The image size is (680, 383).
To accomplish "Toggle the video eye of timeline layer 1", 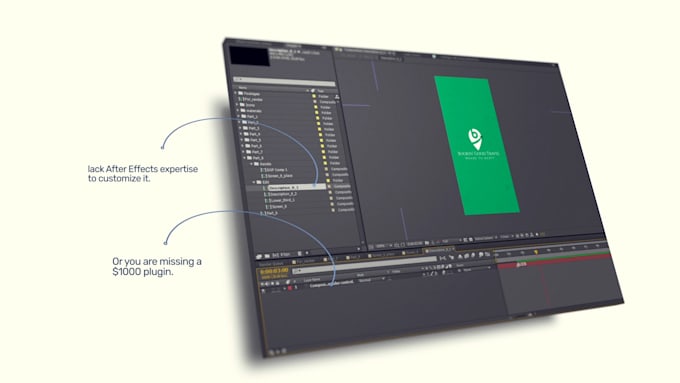I will pos(262,291).
